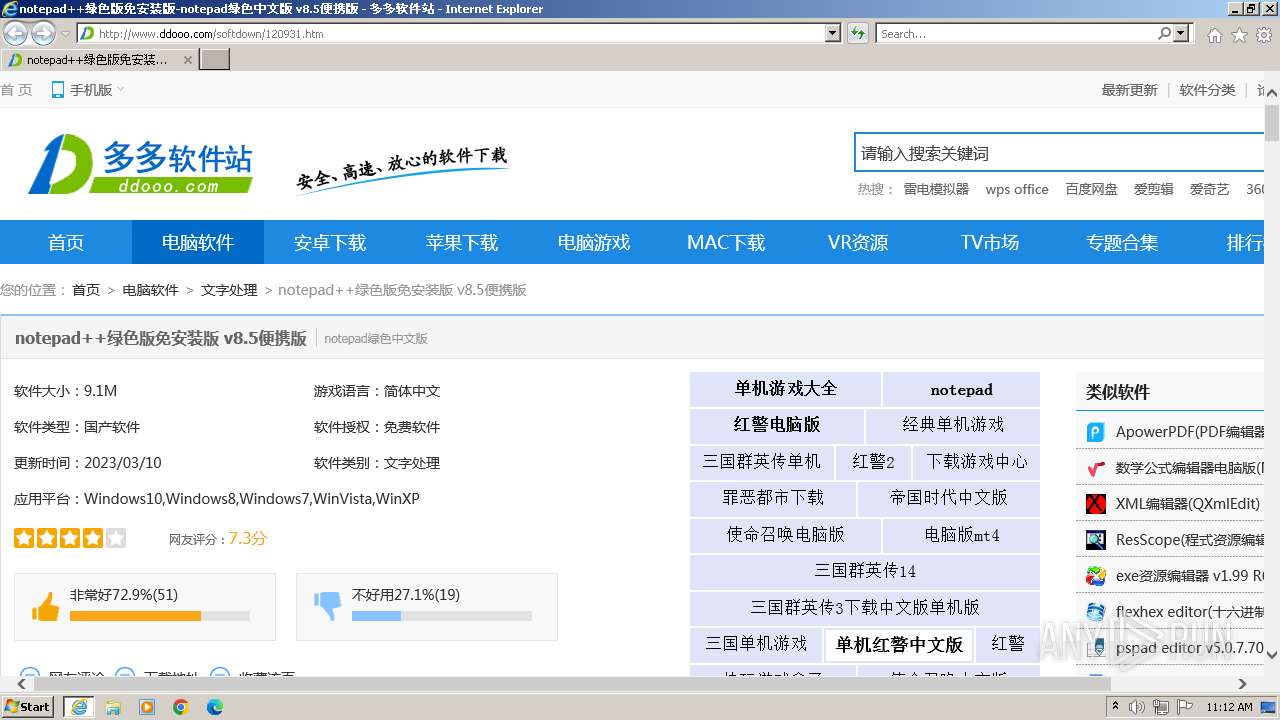Click the flexhex editor app icon

coord(1096,612)
